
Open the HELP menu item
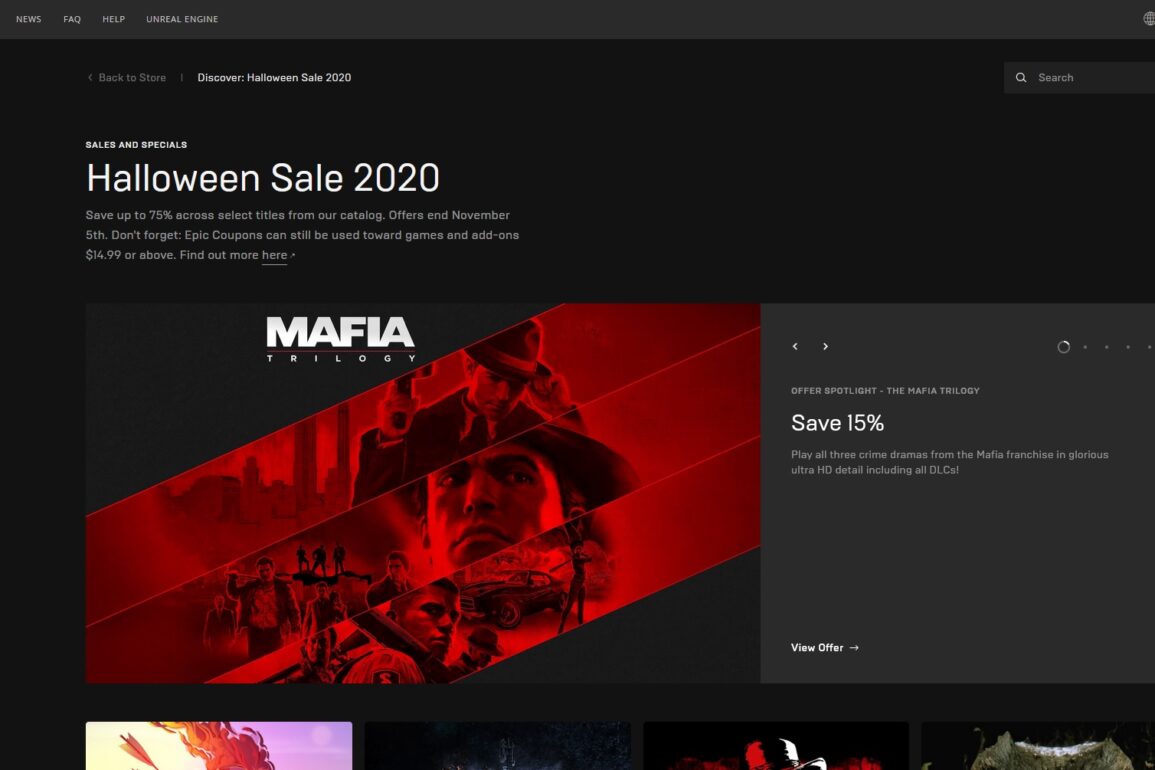coord(113,19)
